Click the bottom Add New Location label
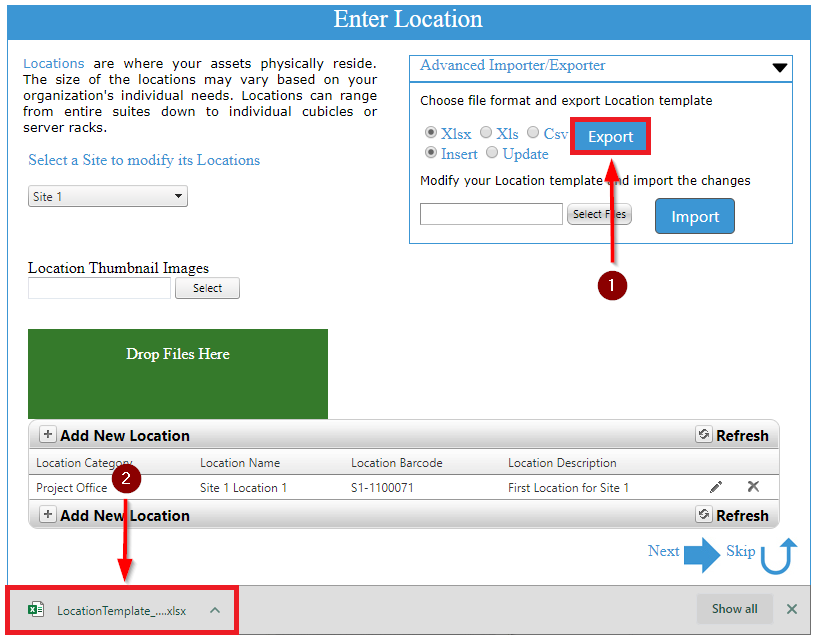817x641 pixels. click(125, 515)
